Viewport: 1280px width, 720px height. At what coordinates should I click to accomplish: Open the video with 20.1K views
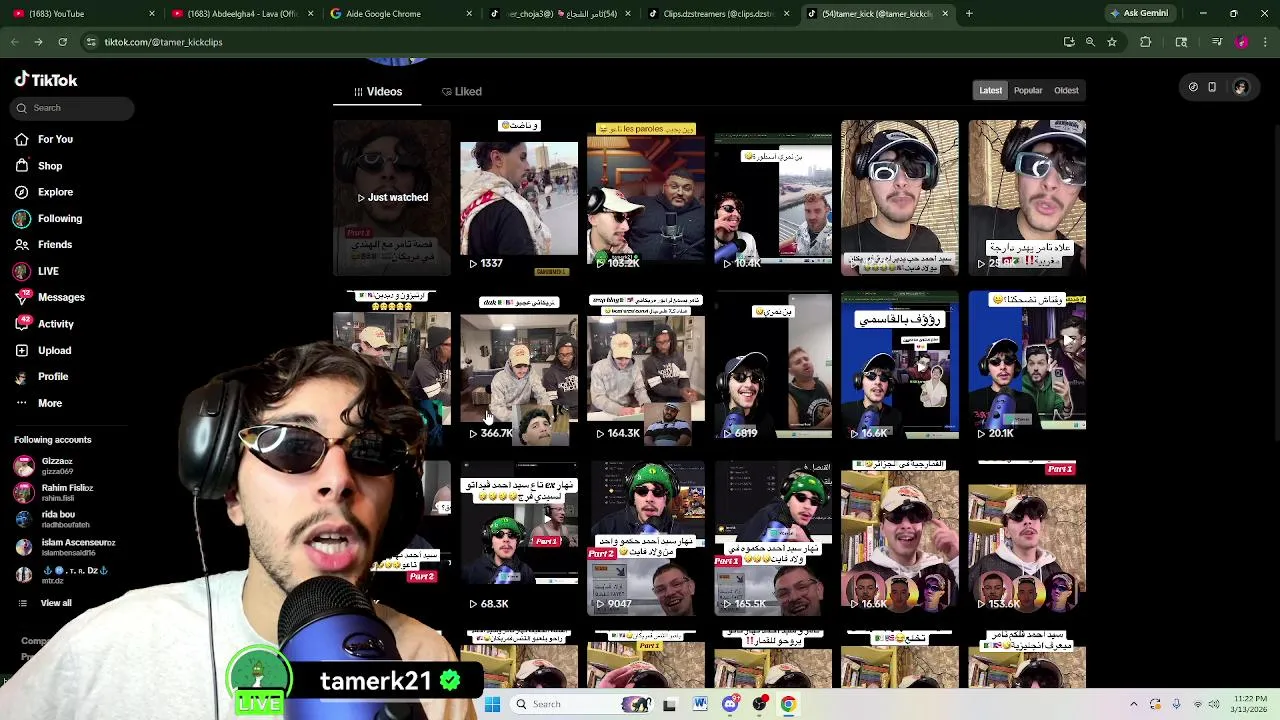point(1027,366)
